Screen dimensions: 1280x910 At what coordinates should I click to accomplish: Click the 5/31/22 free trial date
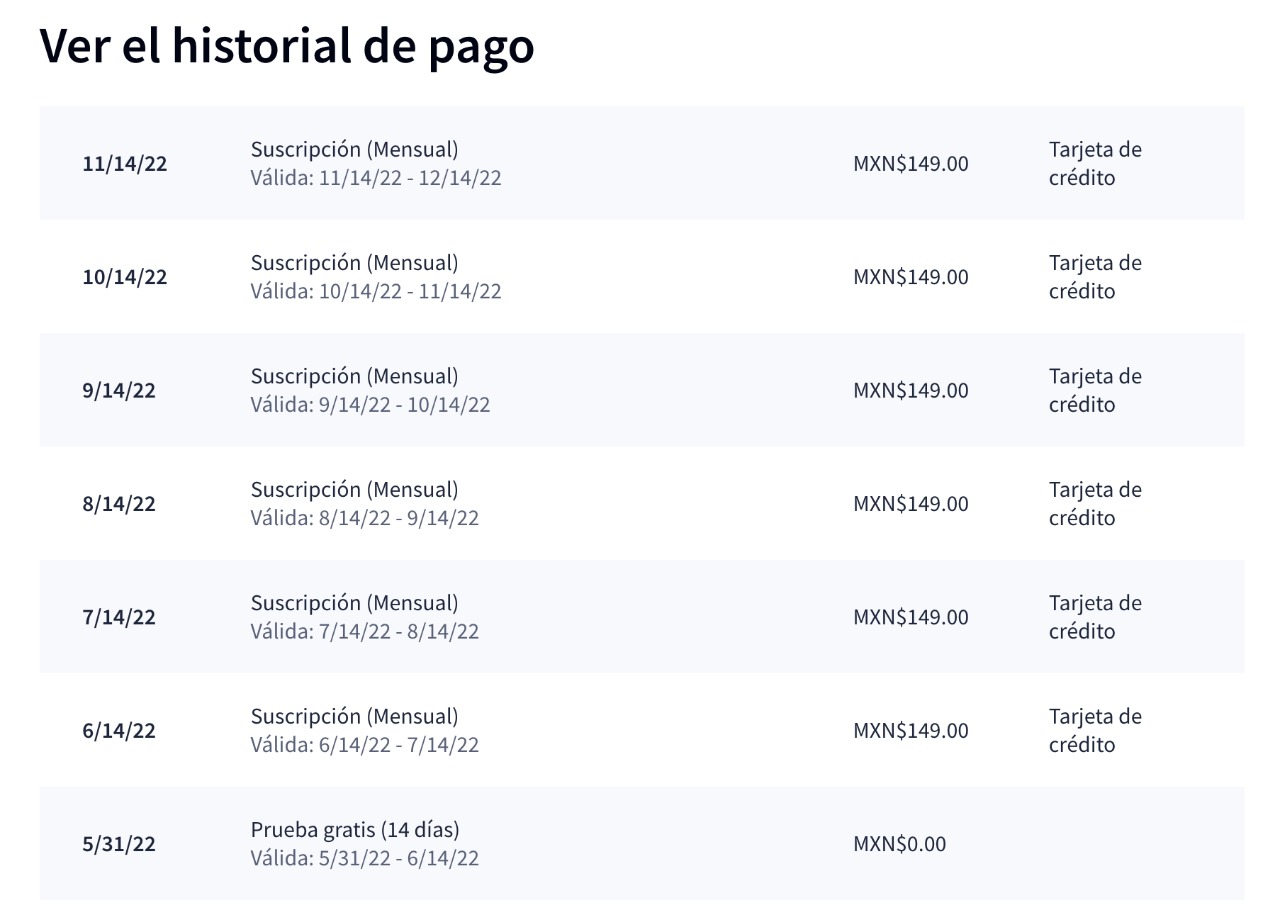(119, 844)
